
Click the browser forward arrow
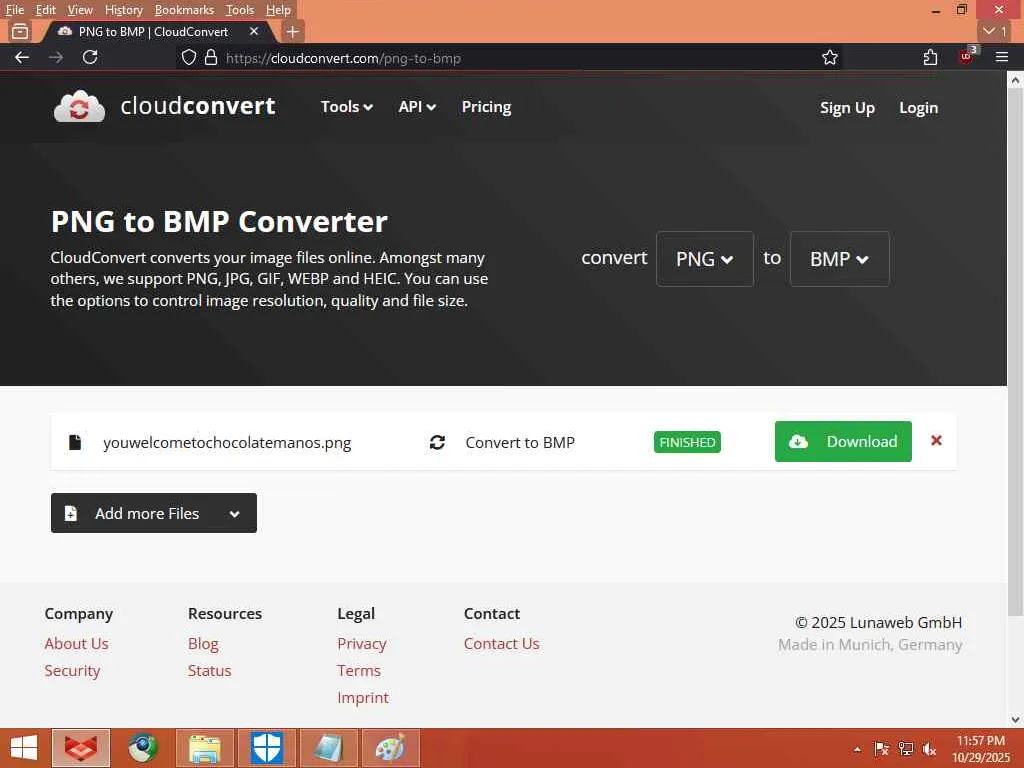[x=56, y=57]
